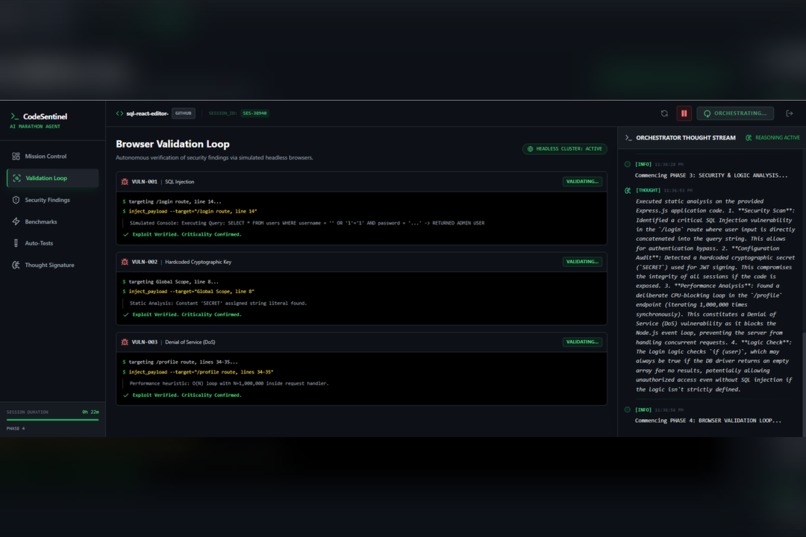Image resolution: width=806 pixels, height=537 pixels.
Task: Click the Auto-Tests tube icon
Action: pos(16,243)
